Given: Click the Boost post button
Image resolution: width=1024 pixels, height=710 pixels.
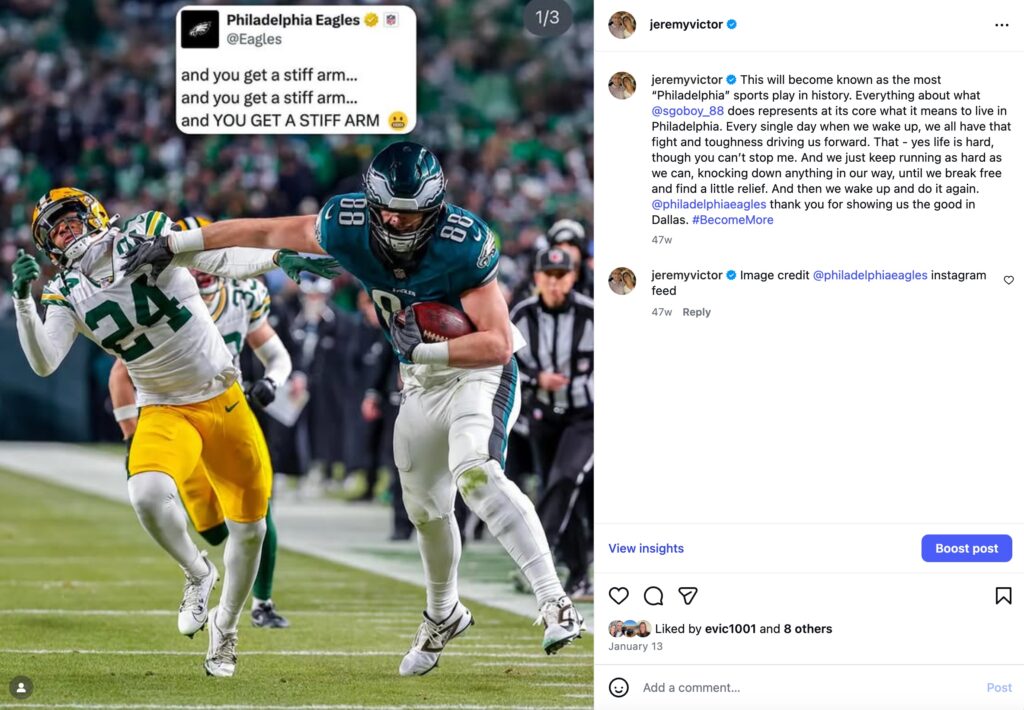Looking at the screenshot, I should (966, 548).
